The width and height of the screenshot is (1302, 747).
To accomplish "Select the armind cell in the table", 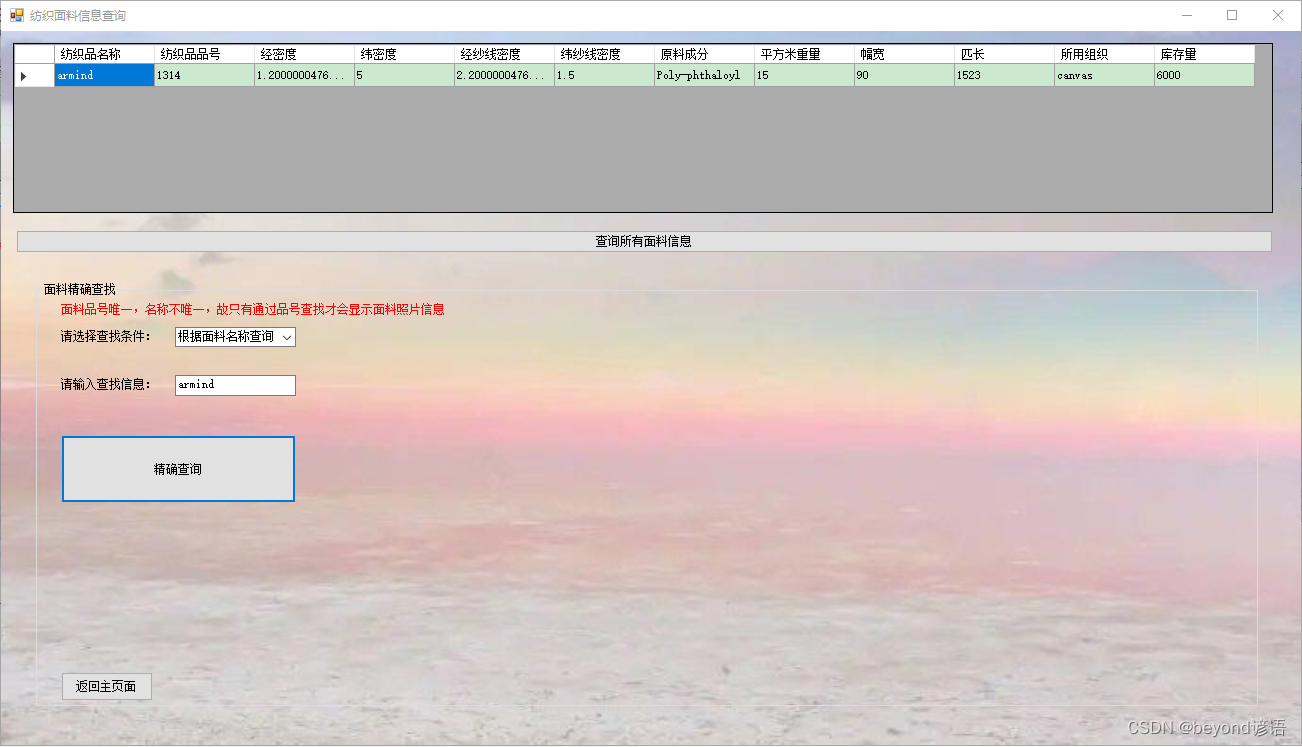I will point(105,76).
